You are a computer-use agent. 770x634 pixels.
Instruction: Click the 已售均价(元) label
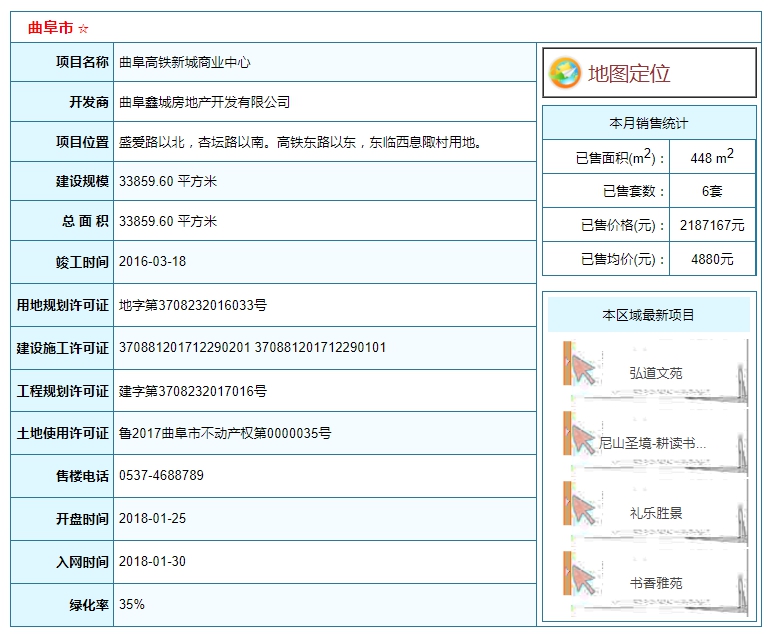tap(623, 259)
